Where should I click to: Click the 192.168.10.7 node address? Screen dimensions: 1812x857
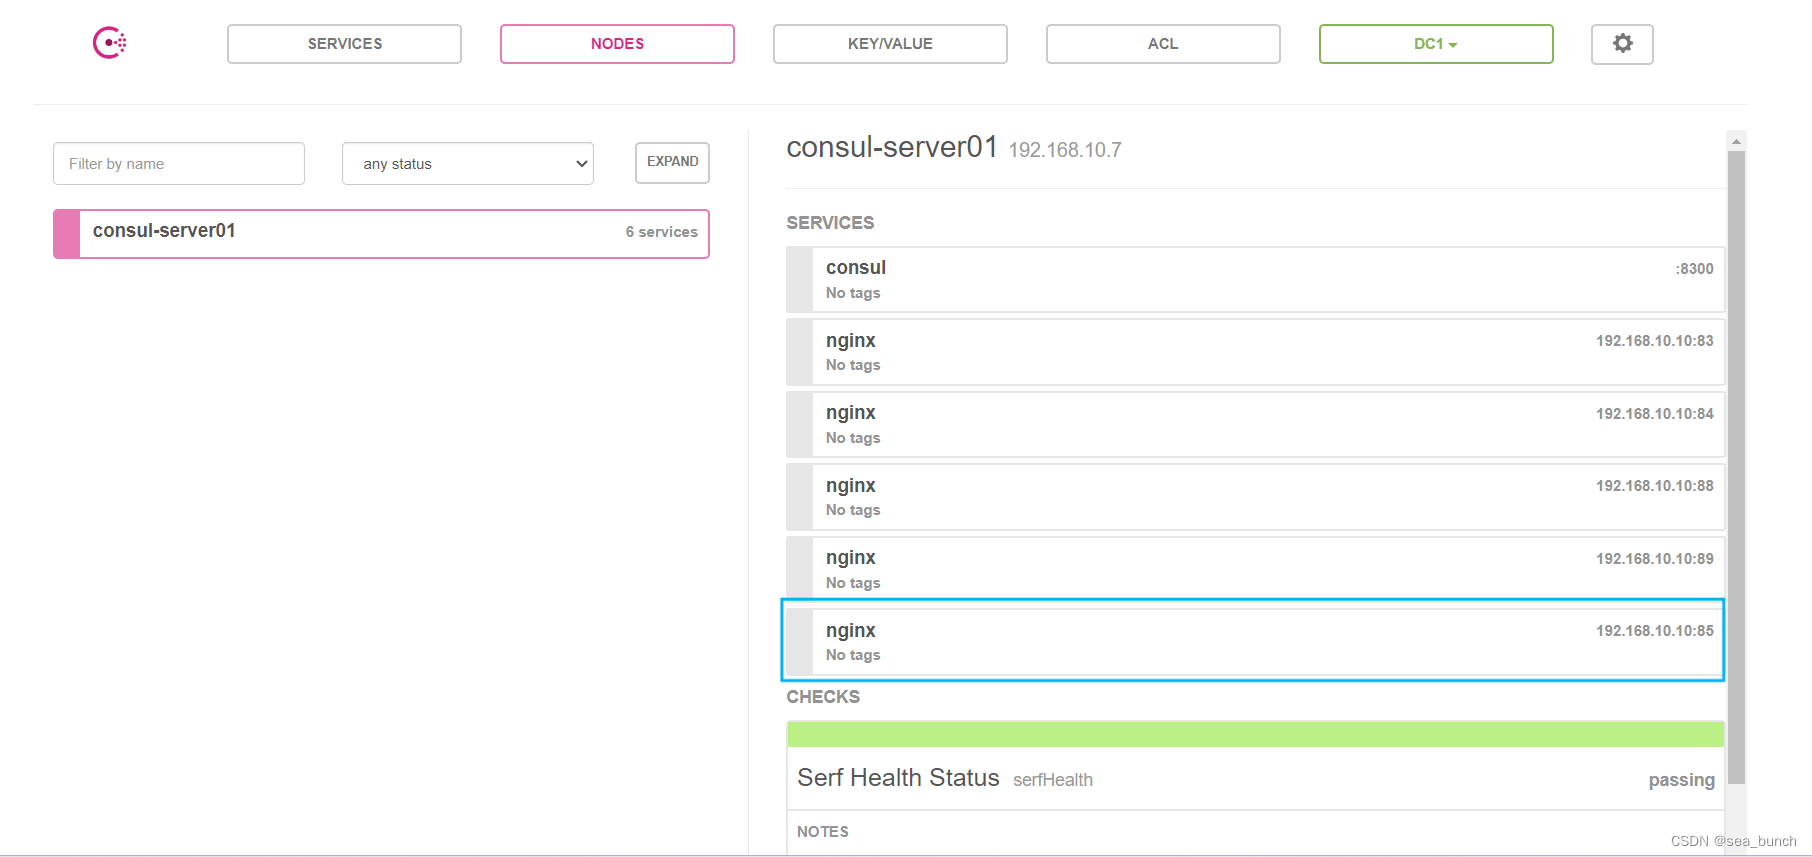pos(1065,150)
